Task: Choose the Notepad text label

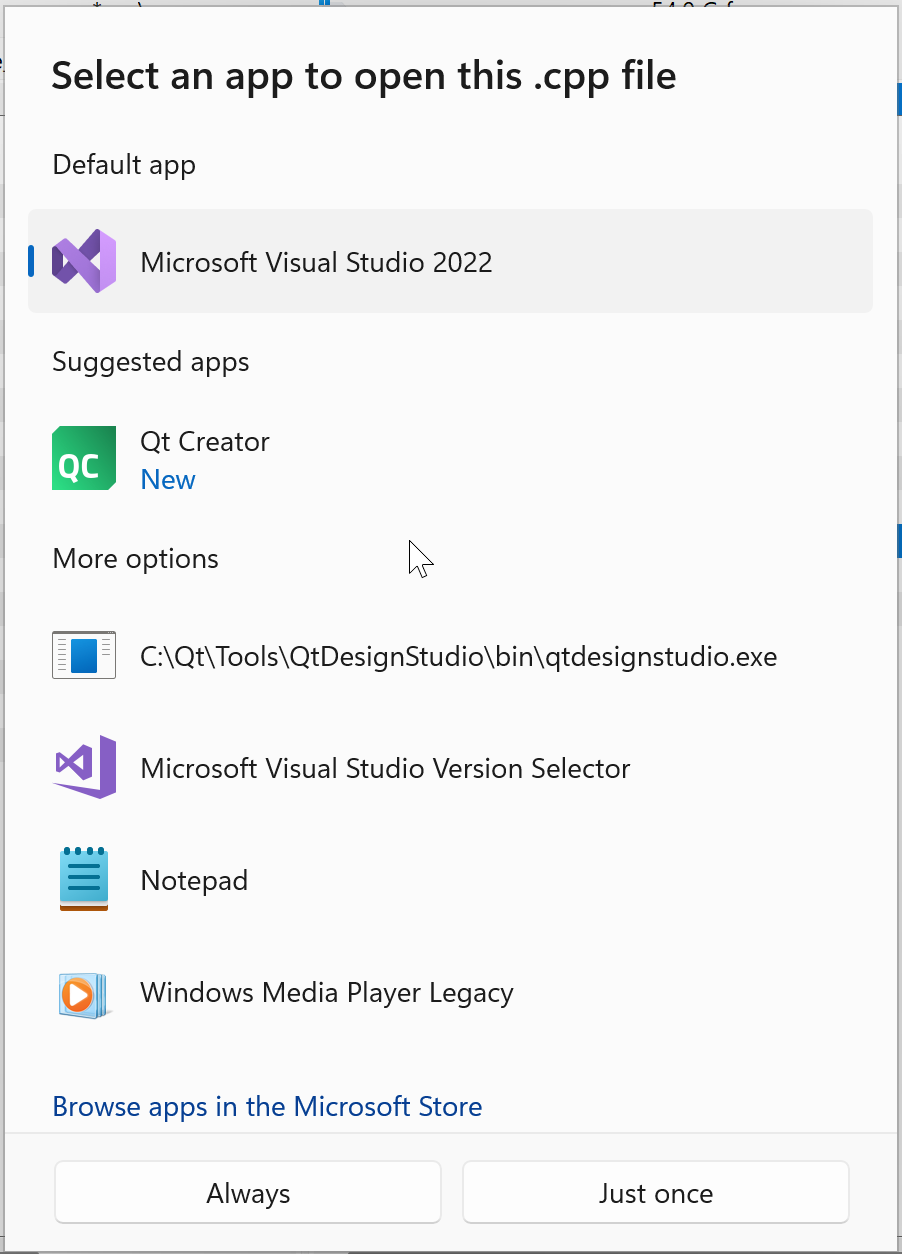Action: tap(194, 881)
